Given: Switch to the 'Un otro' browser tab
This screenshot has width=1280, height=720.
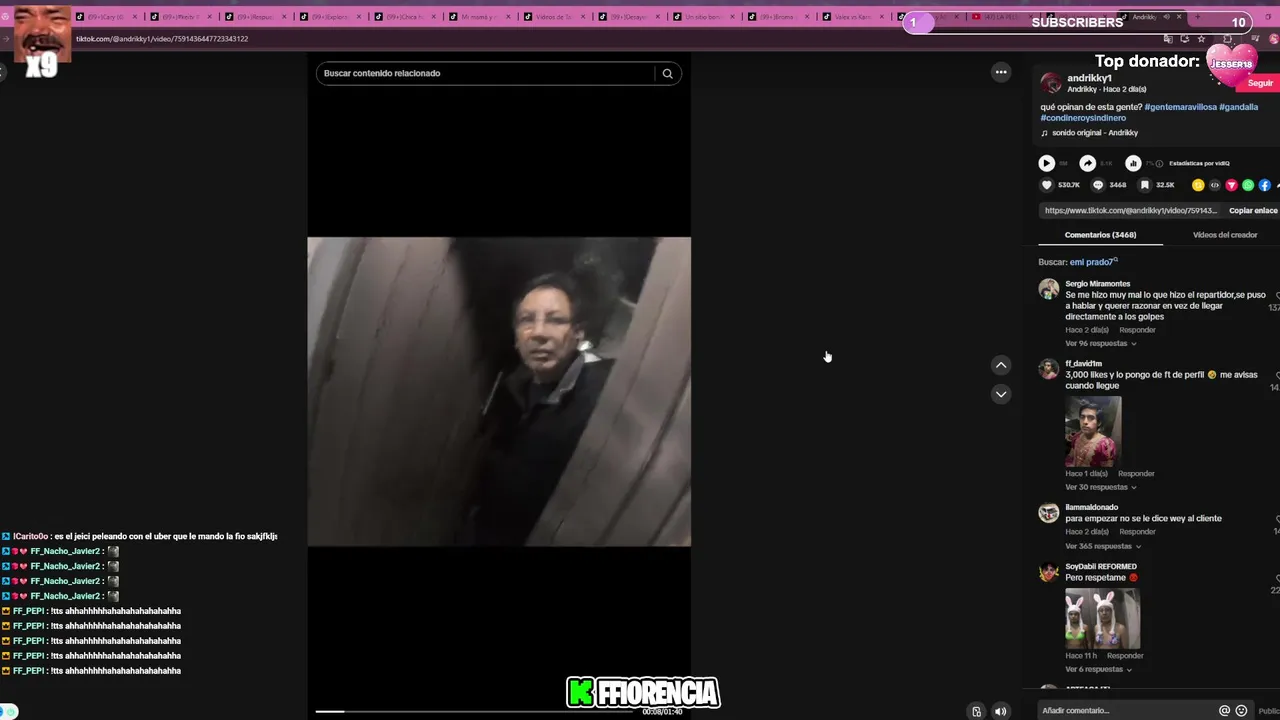Looking at the screenshot, I should (702, 17).
